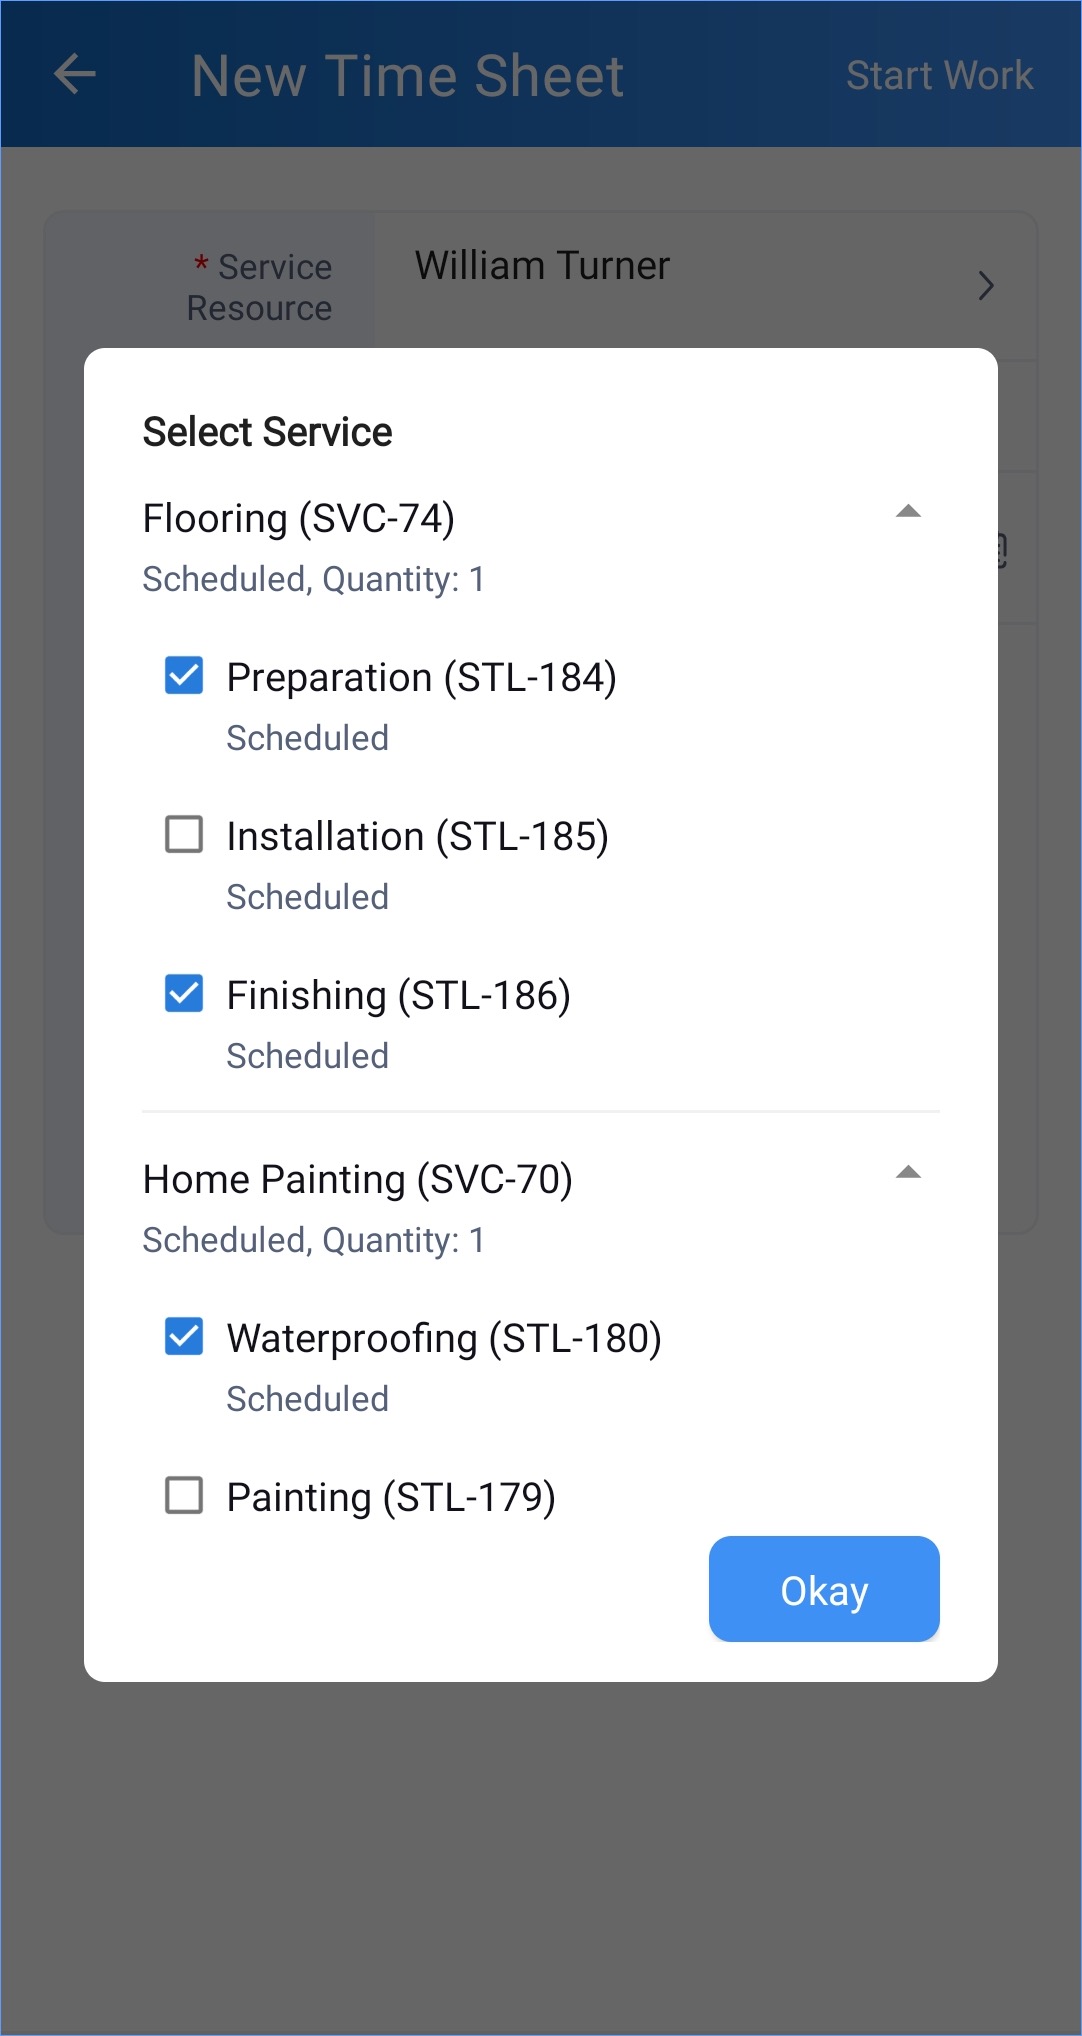The width and height of the screenshot is (1082, 2036).
Task: Collapse the Home Painting (SVC-70) group
Action: 908,1172
